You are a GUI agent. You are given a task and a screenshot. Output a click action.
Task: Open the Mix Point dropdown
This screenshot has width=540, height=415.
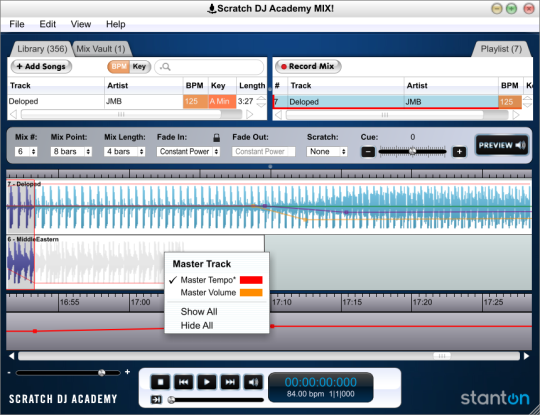click(71, 152)
